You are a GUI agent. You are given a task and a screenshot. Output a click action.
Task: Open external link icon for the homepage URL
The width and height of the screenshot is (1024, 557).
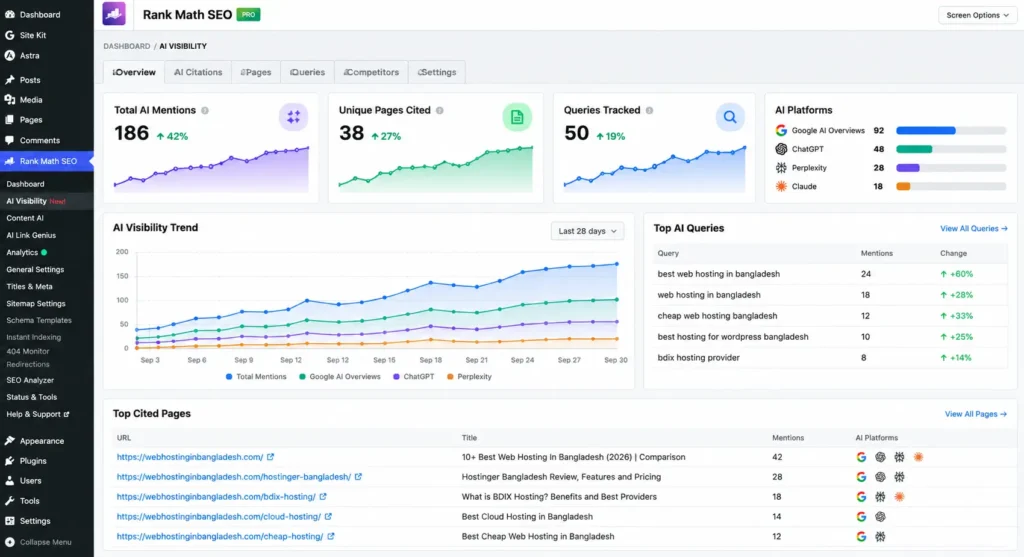point(270,457)
